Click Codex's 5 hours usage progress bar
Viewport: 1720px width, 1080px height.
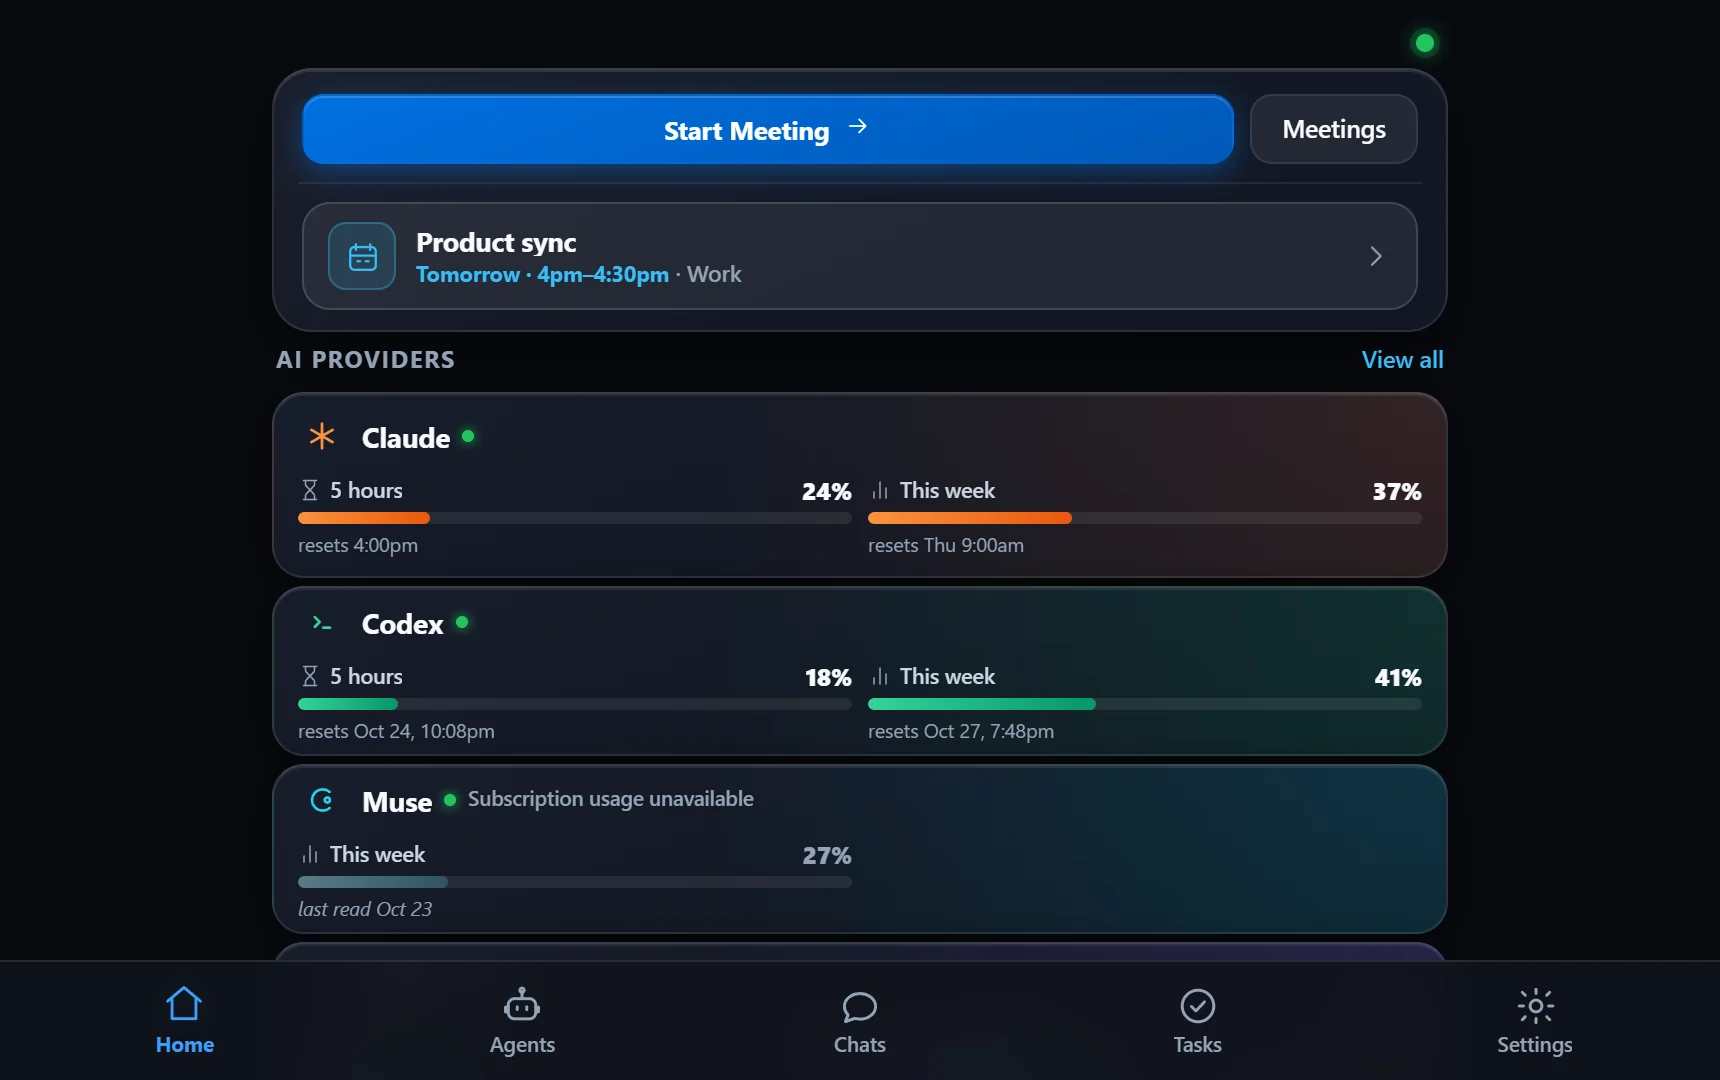tap(575, 704)
